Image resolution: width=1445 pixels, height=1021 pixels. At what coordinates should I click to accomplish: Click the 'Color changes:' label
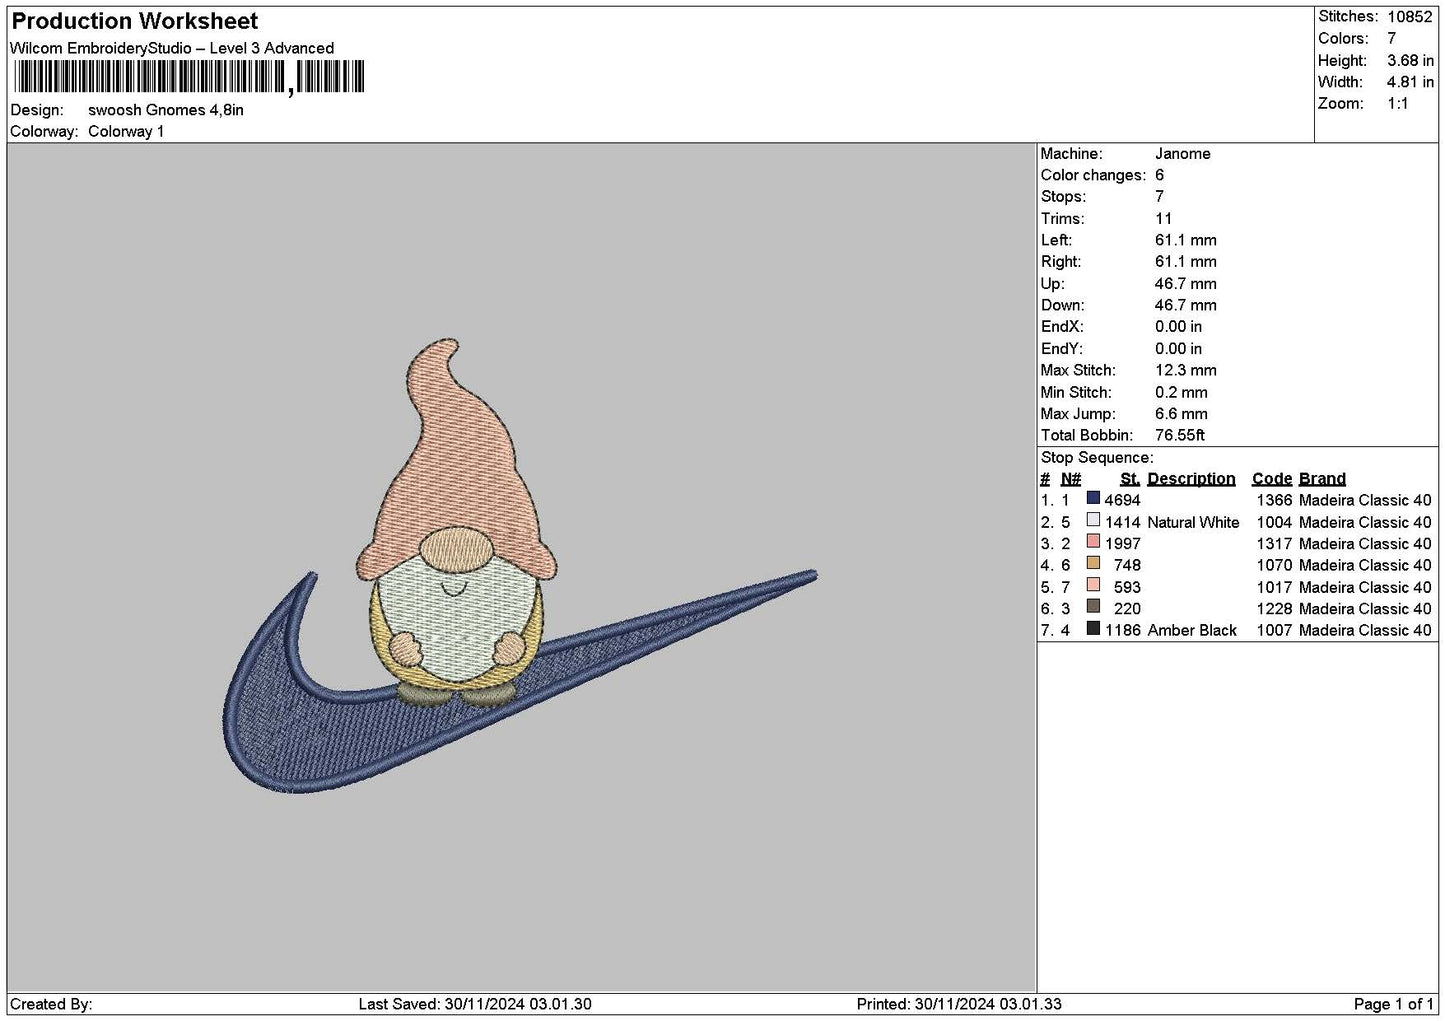pyautogui.click(x=1093, y=176)
